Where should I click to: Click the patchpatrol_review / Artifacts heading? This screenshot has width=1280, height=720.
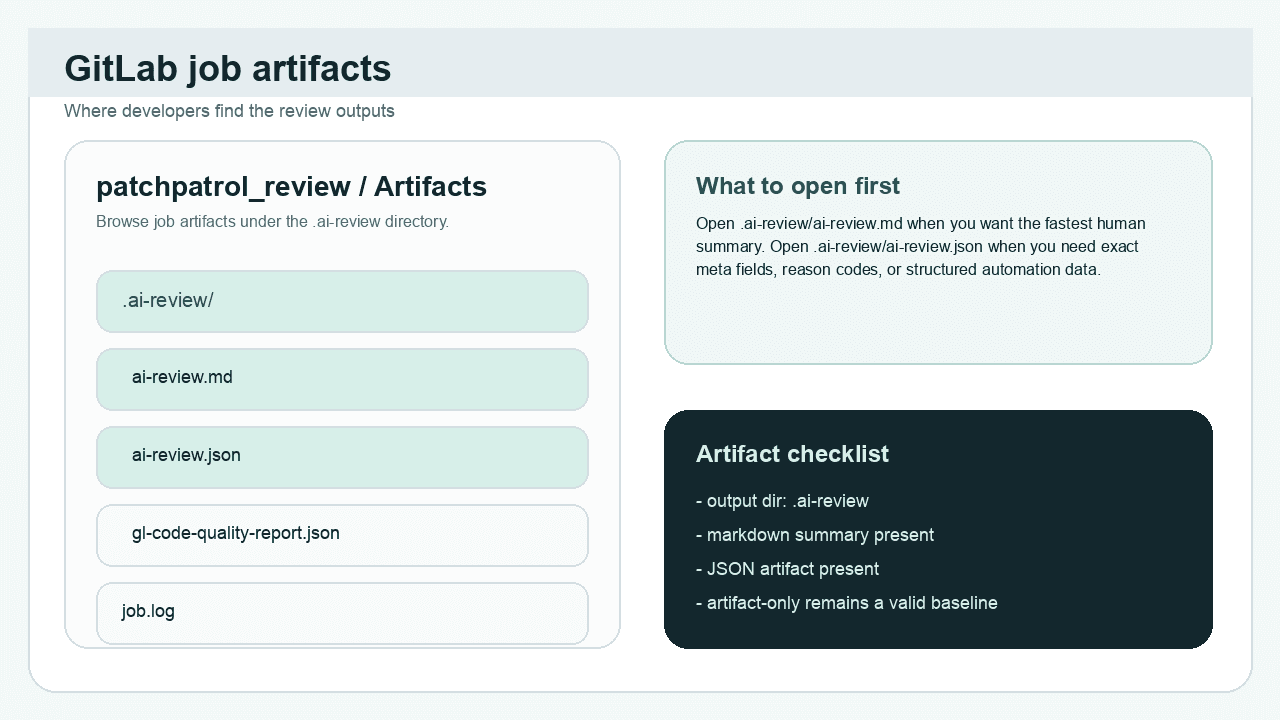291,187
